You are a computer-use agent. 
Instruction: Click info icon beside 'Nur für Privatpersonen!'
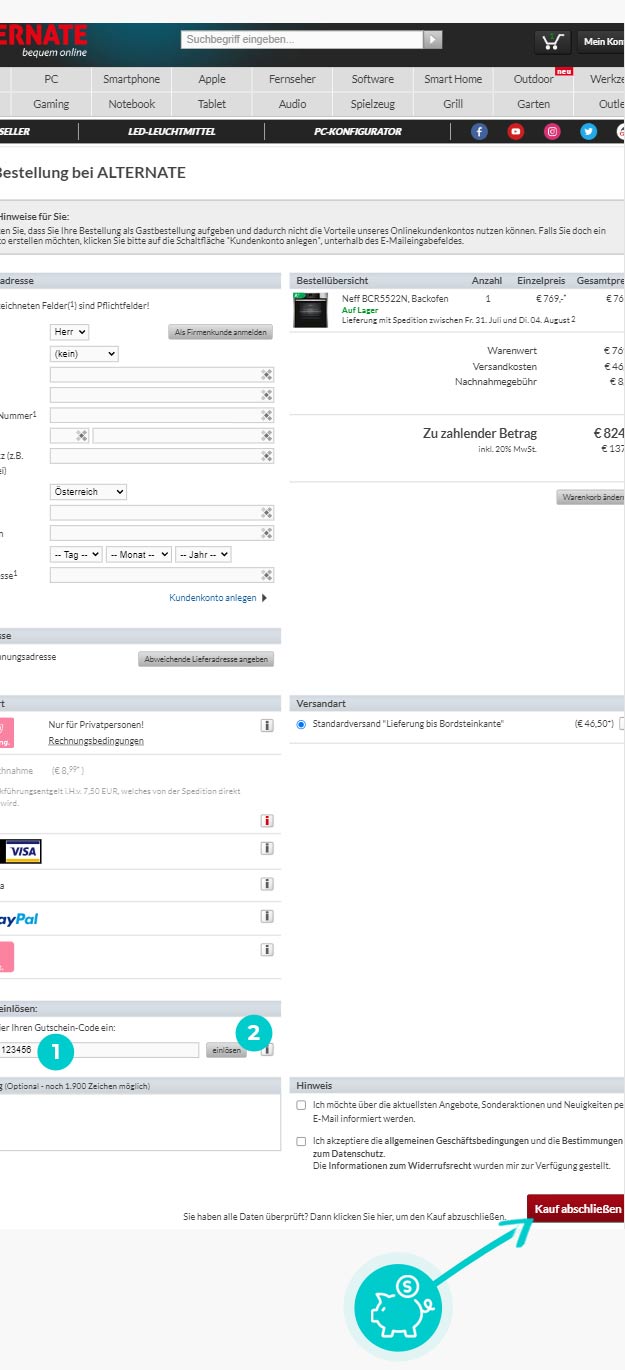tap(267, 726)
